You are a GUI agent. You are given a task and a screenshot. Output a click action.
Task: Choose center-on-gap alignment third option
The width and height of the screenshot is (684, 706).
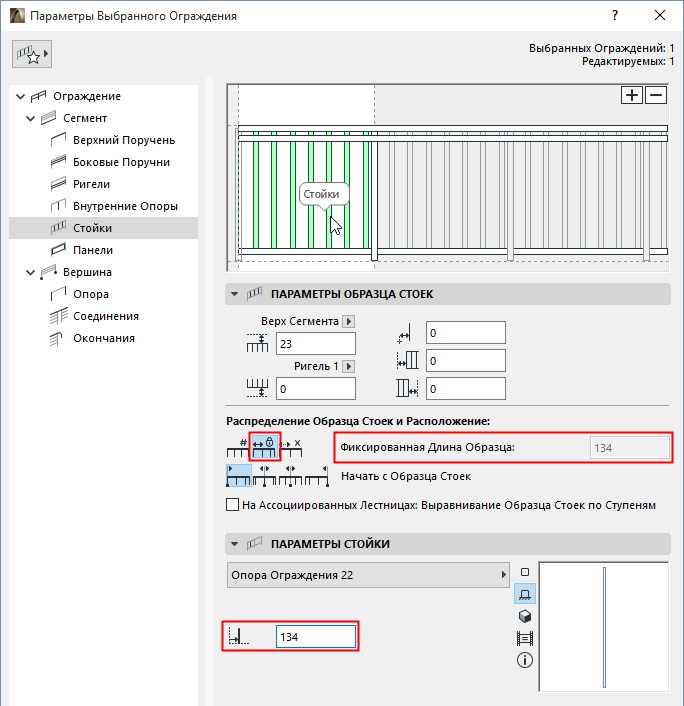[x=290, y=476]
